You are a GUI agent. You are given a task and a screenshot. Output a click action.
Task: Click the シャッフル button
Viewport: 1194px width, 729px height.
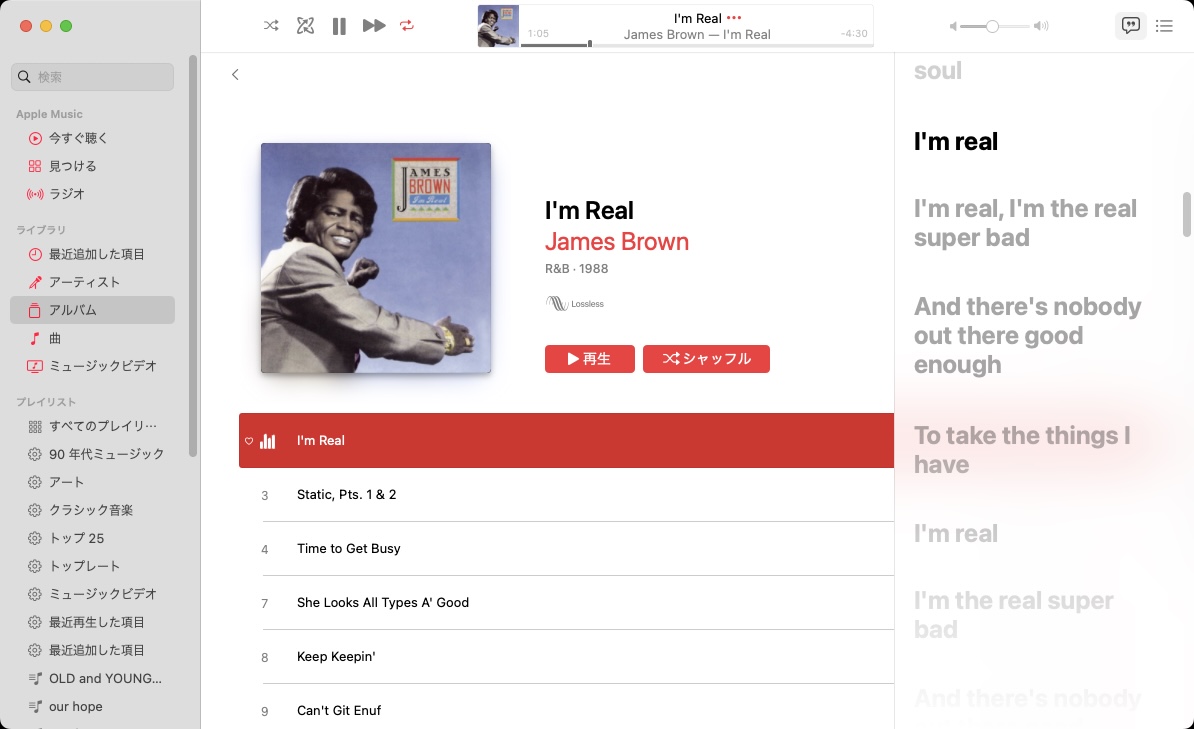click(x=706, y=358)
